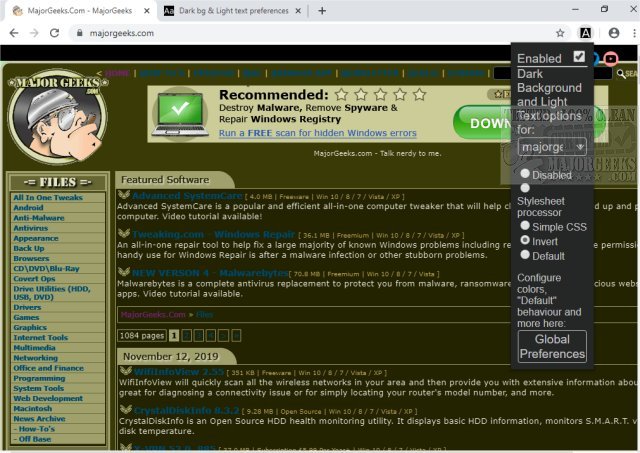Click the first rating star in Recommended banner
This screenshot has height=453, width=640.
click(x=341, y=95)
